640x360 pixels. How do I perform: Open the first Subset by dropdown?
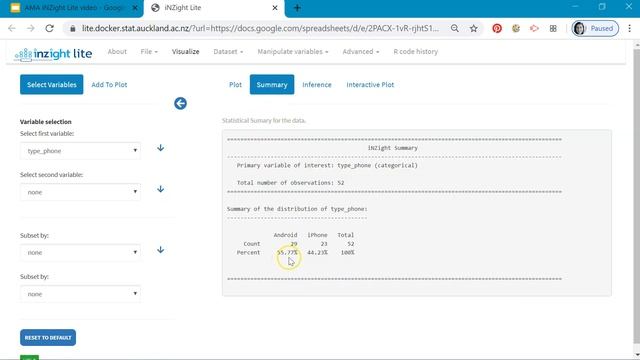click(x=80, y=252)
